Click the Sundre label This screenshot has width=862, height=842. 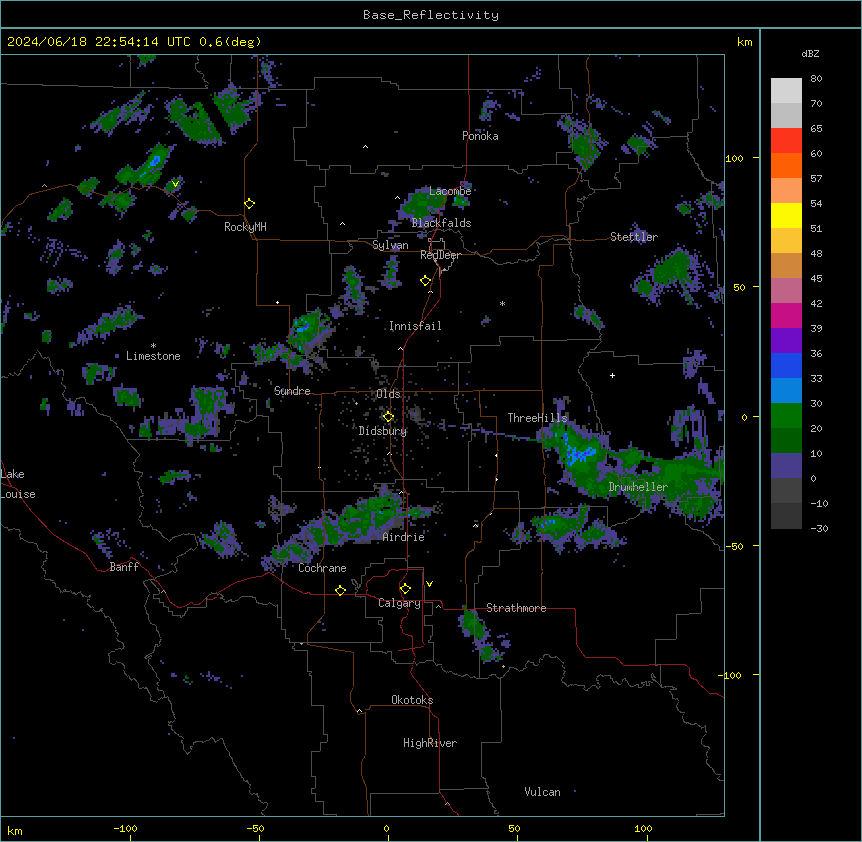pyautogui.click(x=292, y=391)
